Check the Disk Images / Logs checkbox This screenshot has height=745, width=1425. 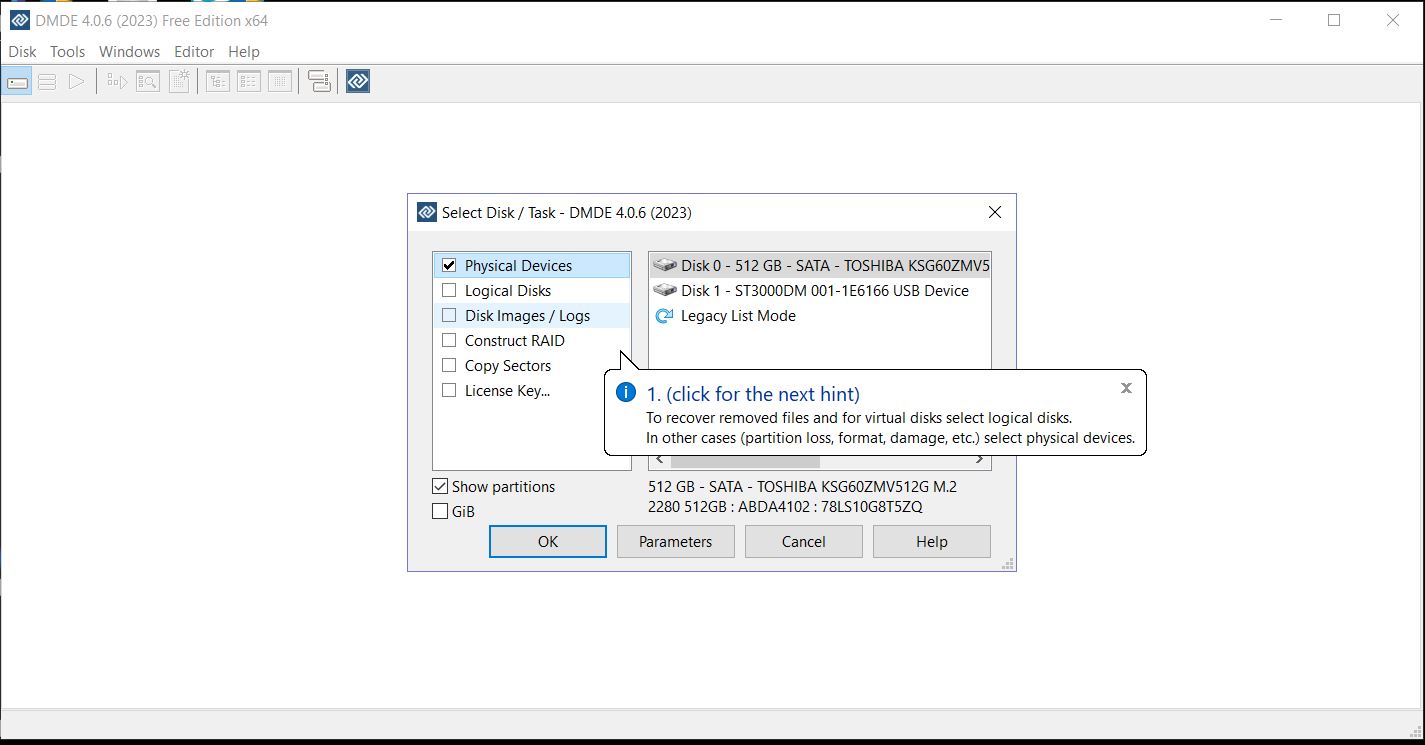coord(449,316)
